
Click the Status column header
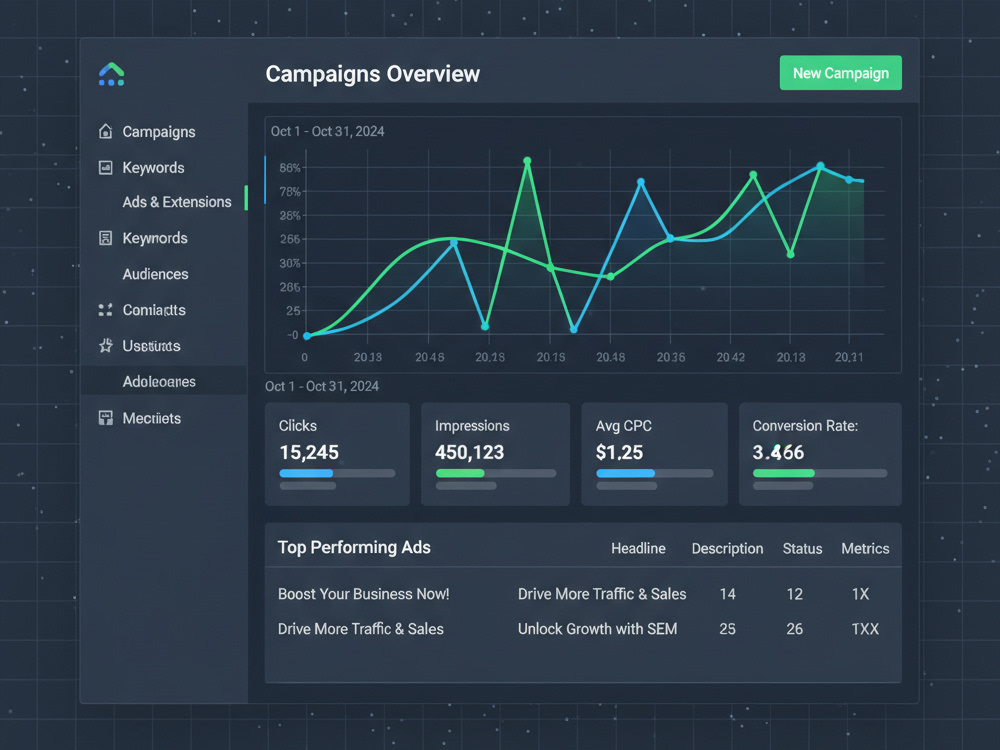click(802, 548)
